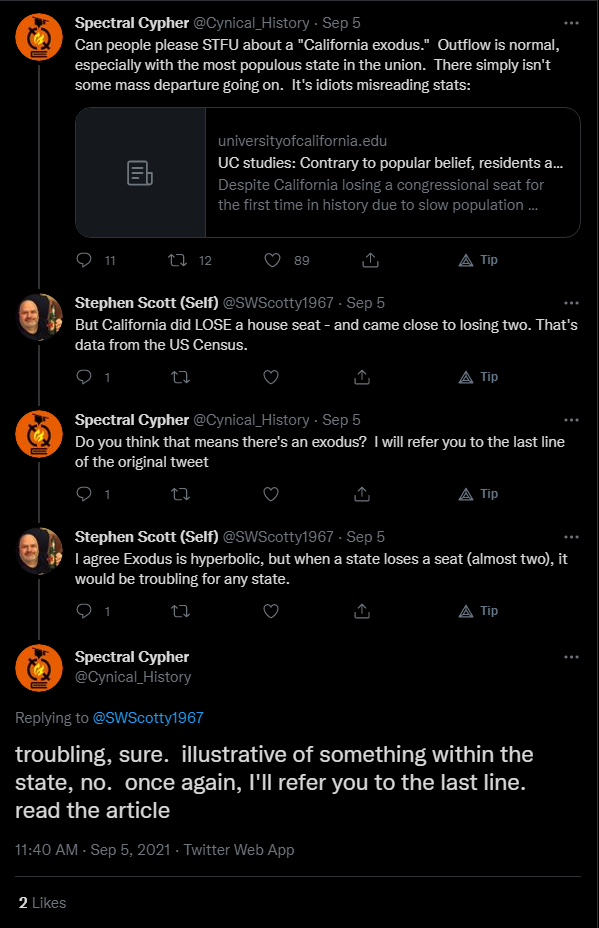Image resolution: width=599 pixels, height=928 pixels.
Task: Like the 'Exodus is hyperbolic' tweet
Action: pos(271,611)
